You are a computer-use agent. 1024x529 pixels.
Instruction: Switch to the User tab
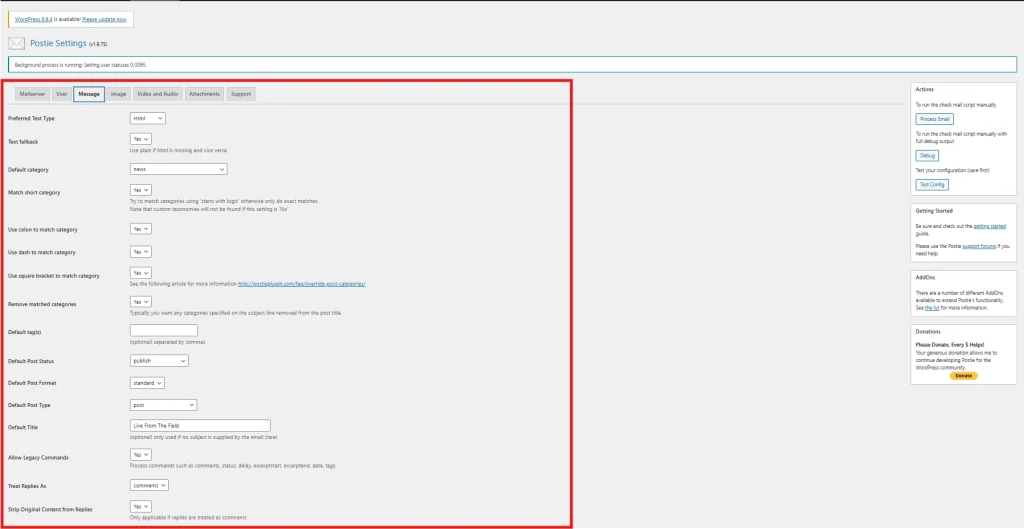(62, 94)
